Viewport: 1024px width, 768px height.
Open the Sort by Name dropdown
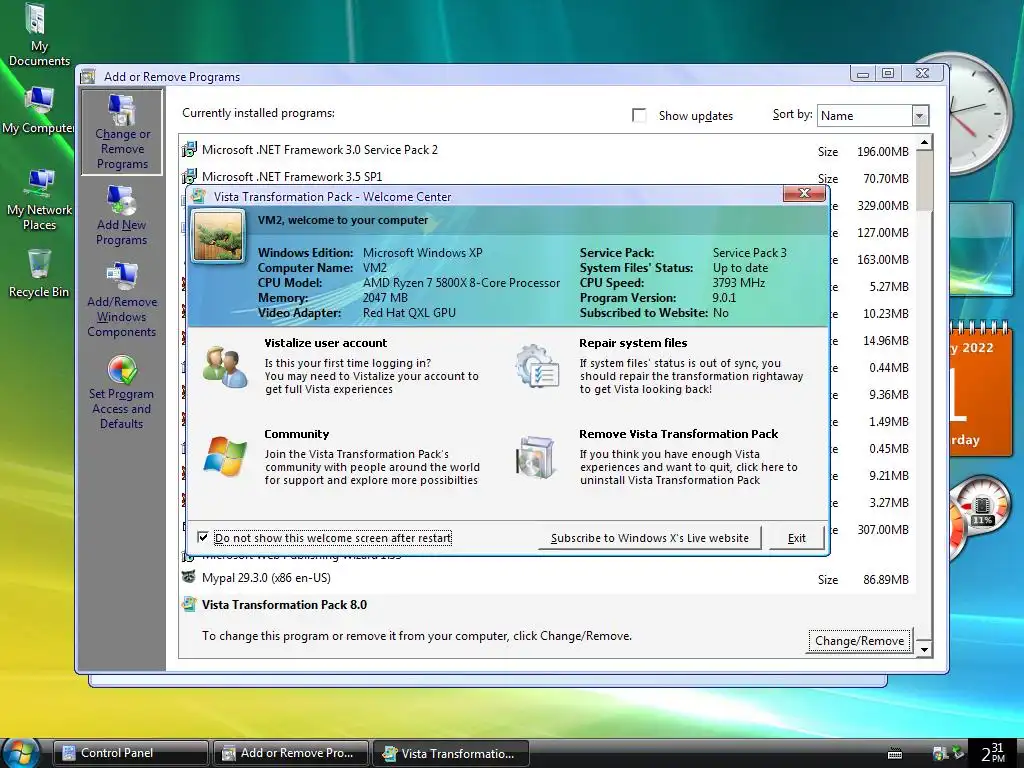(920, 116)
